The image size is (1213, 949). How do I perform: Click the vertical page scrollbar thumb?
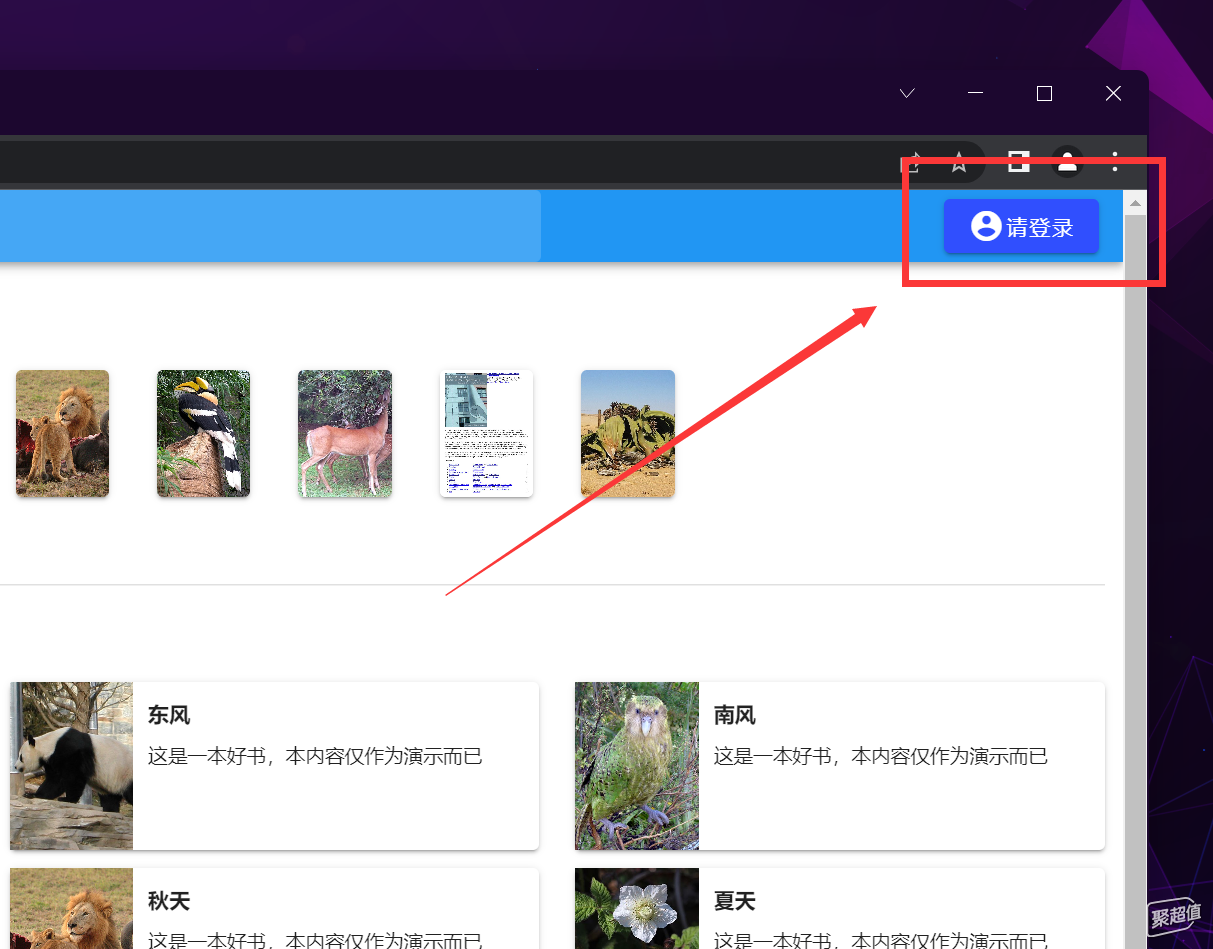[1135, 580]
